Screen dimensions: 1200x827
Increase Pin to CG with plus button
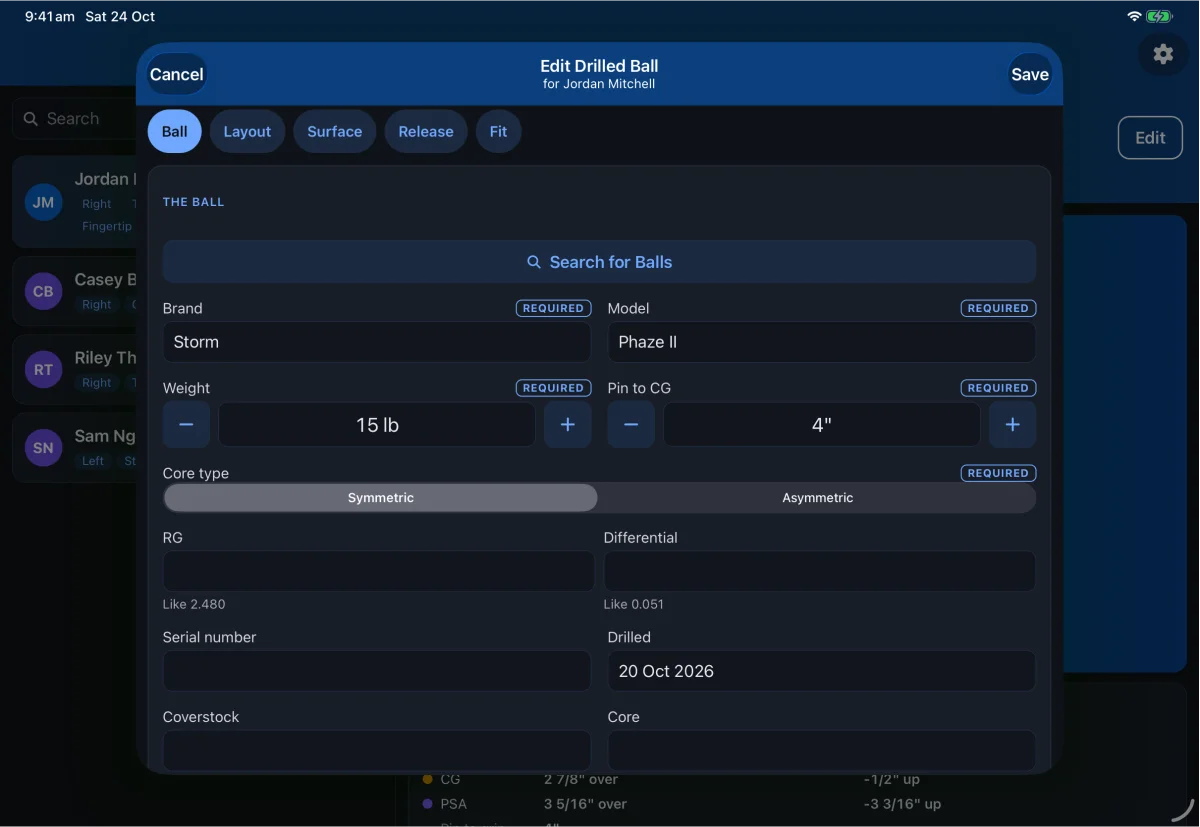[x=1012, y=425]
